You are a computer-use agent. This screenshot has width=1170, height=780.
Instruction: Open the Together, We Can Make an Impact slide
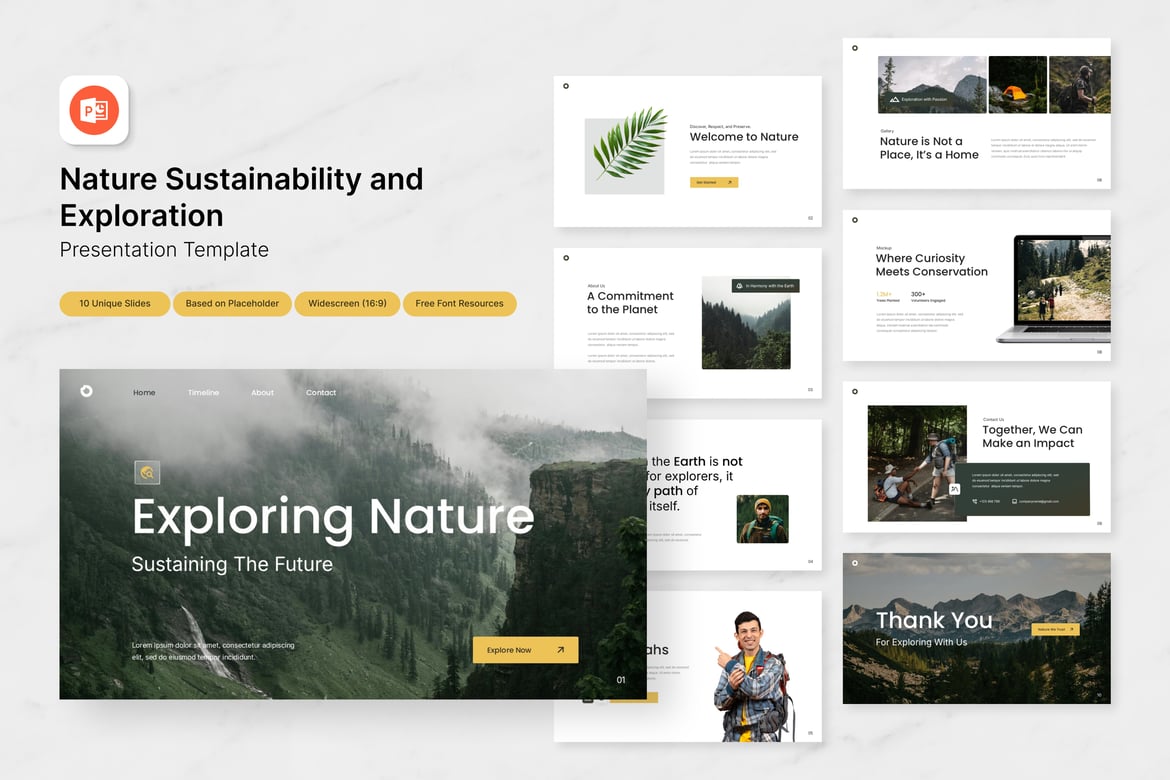pyautogui.click(x=977, y=457)
